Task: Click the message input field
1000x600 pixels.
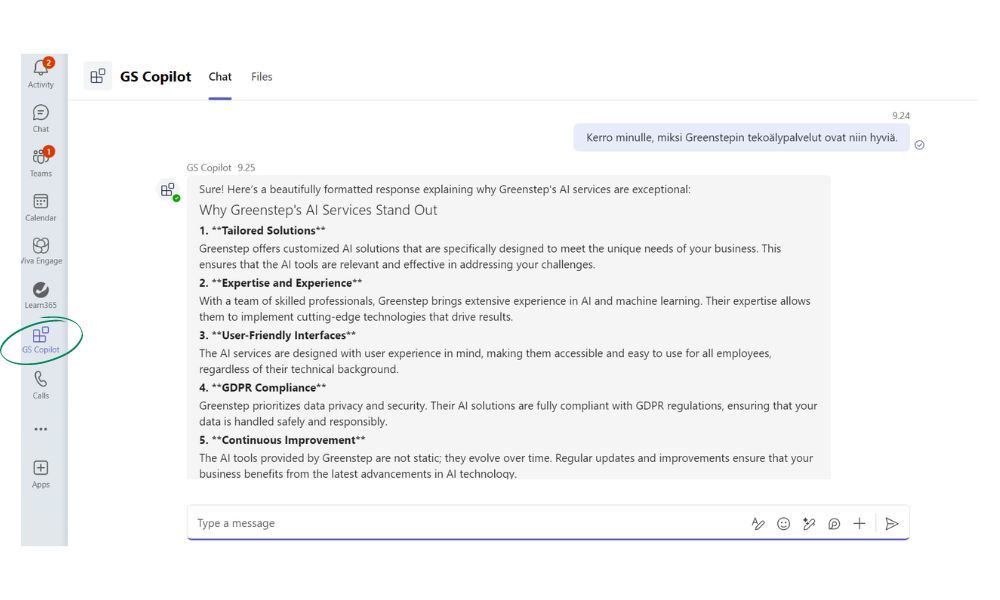Action: 460,523
